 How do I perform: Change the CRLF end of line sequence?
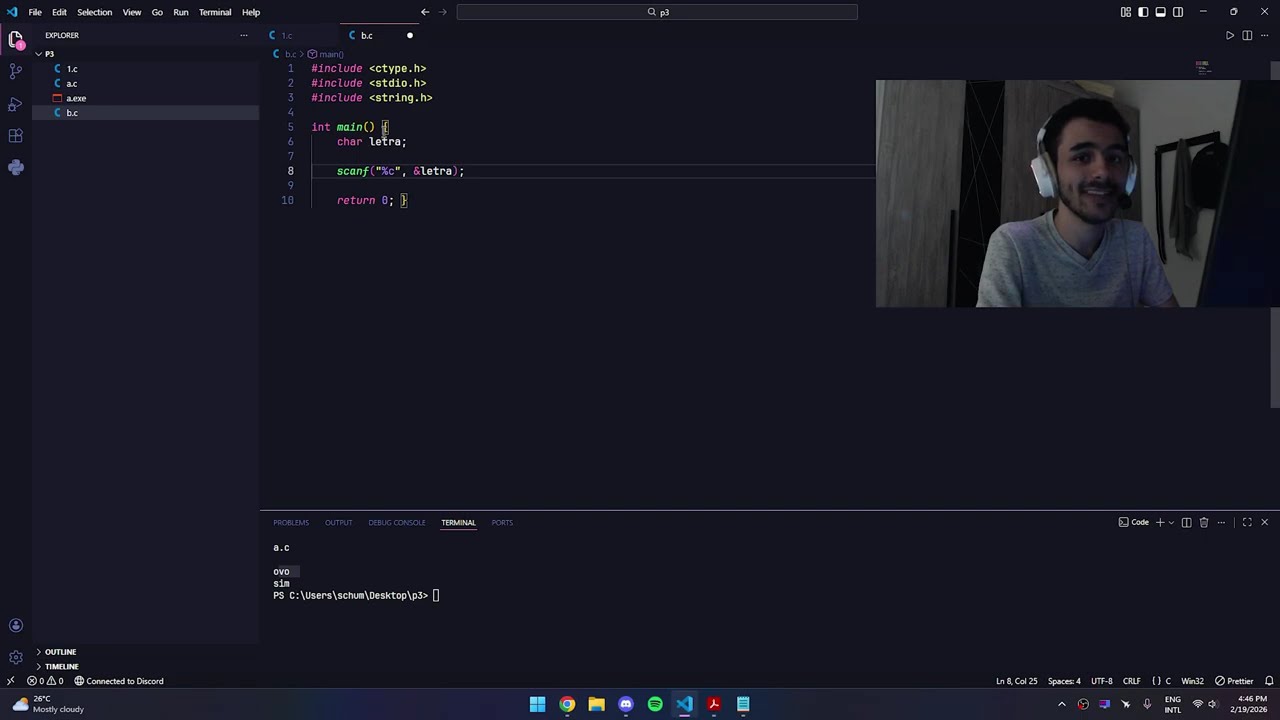tap(1131, 681)
